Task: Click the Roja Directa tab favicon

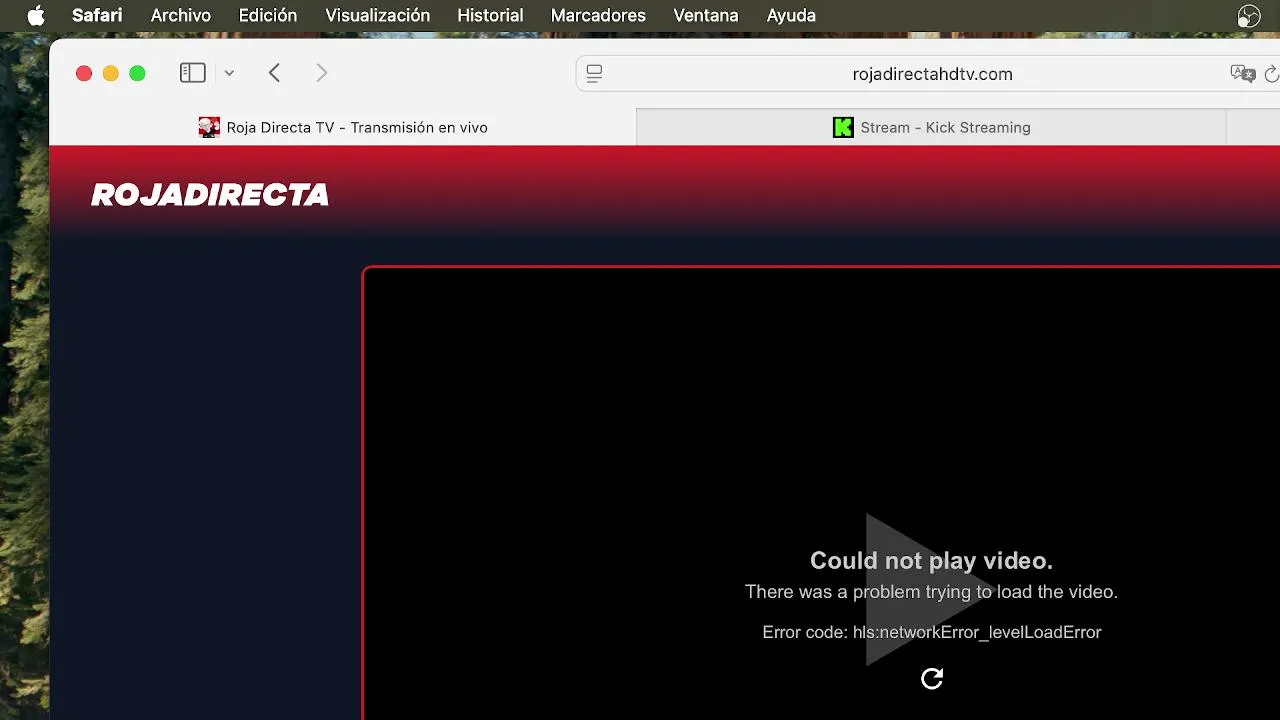Action: (209, 127)
